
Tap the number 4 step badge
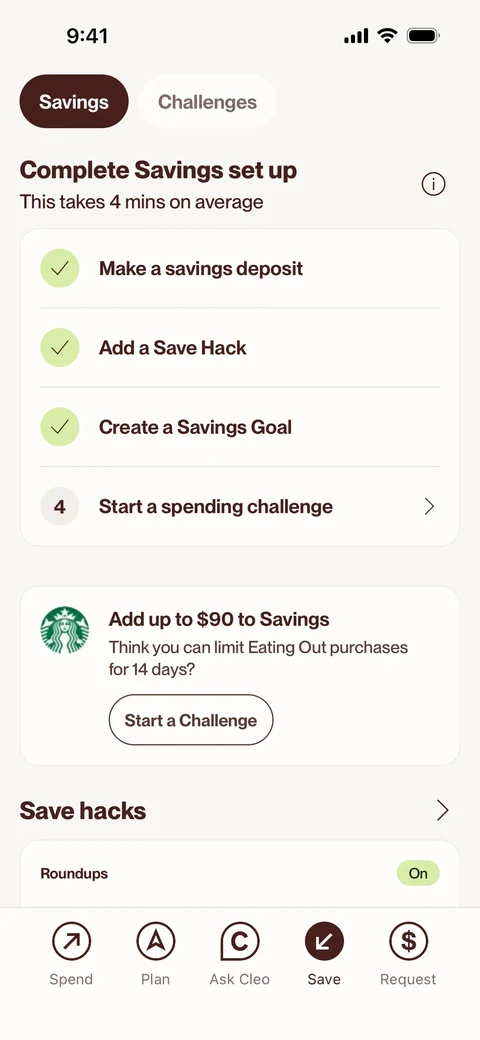[60, 507]
